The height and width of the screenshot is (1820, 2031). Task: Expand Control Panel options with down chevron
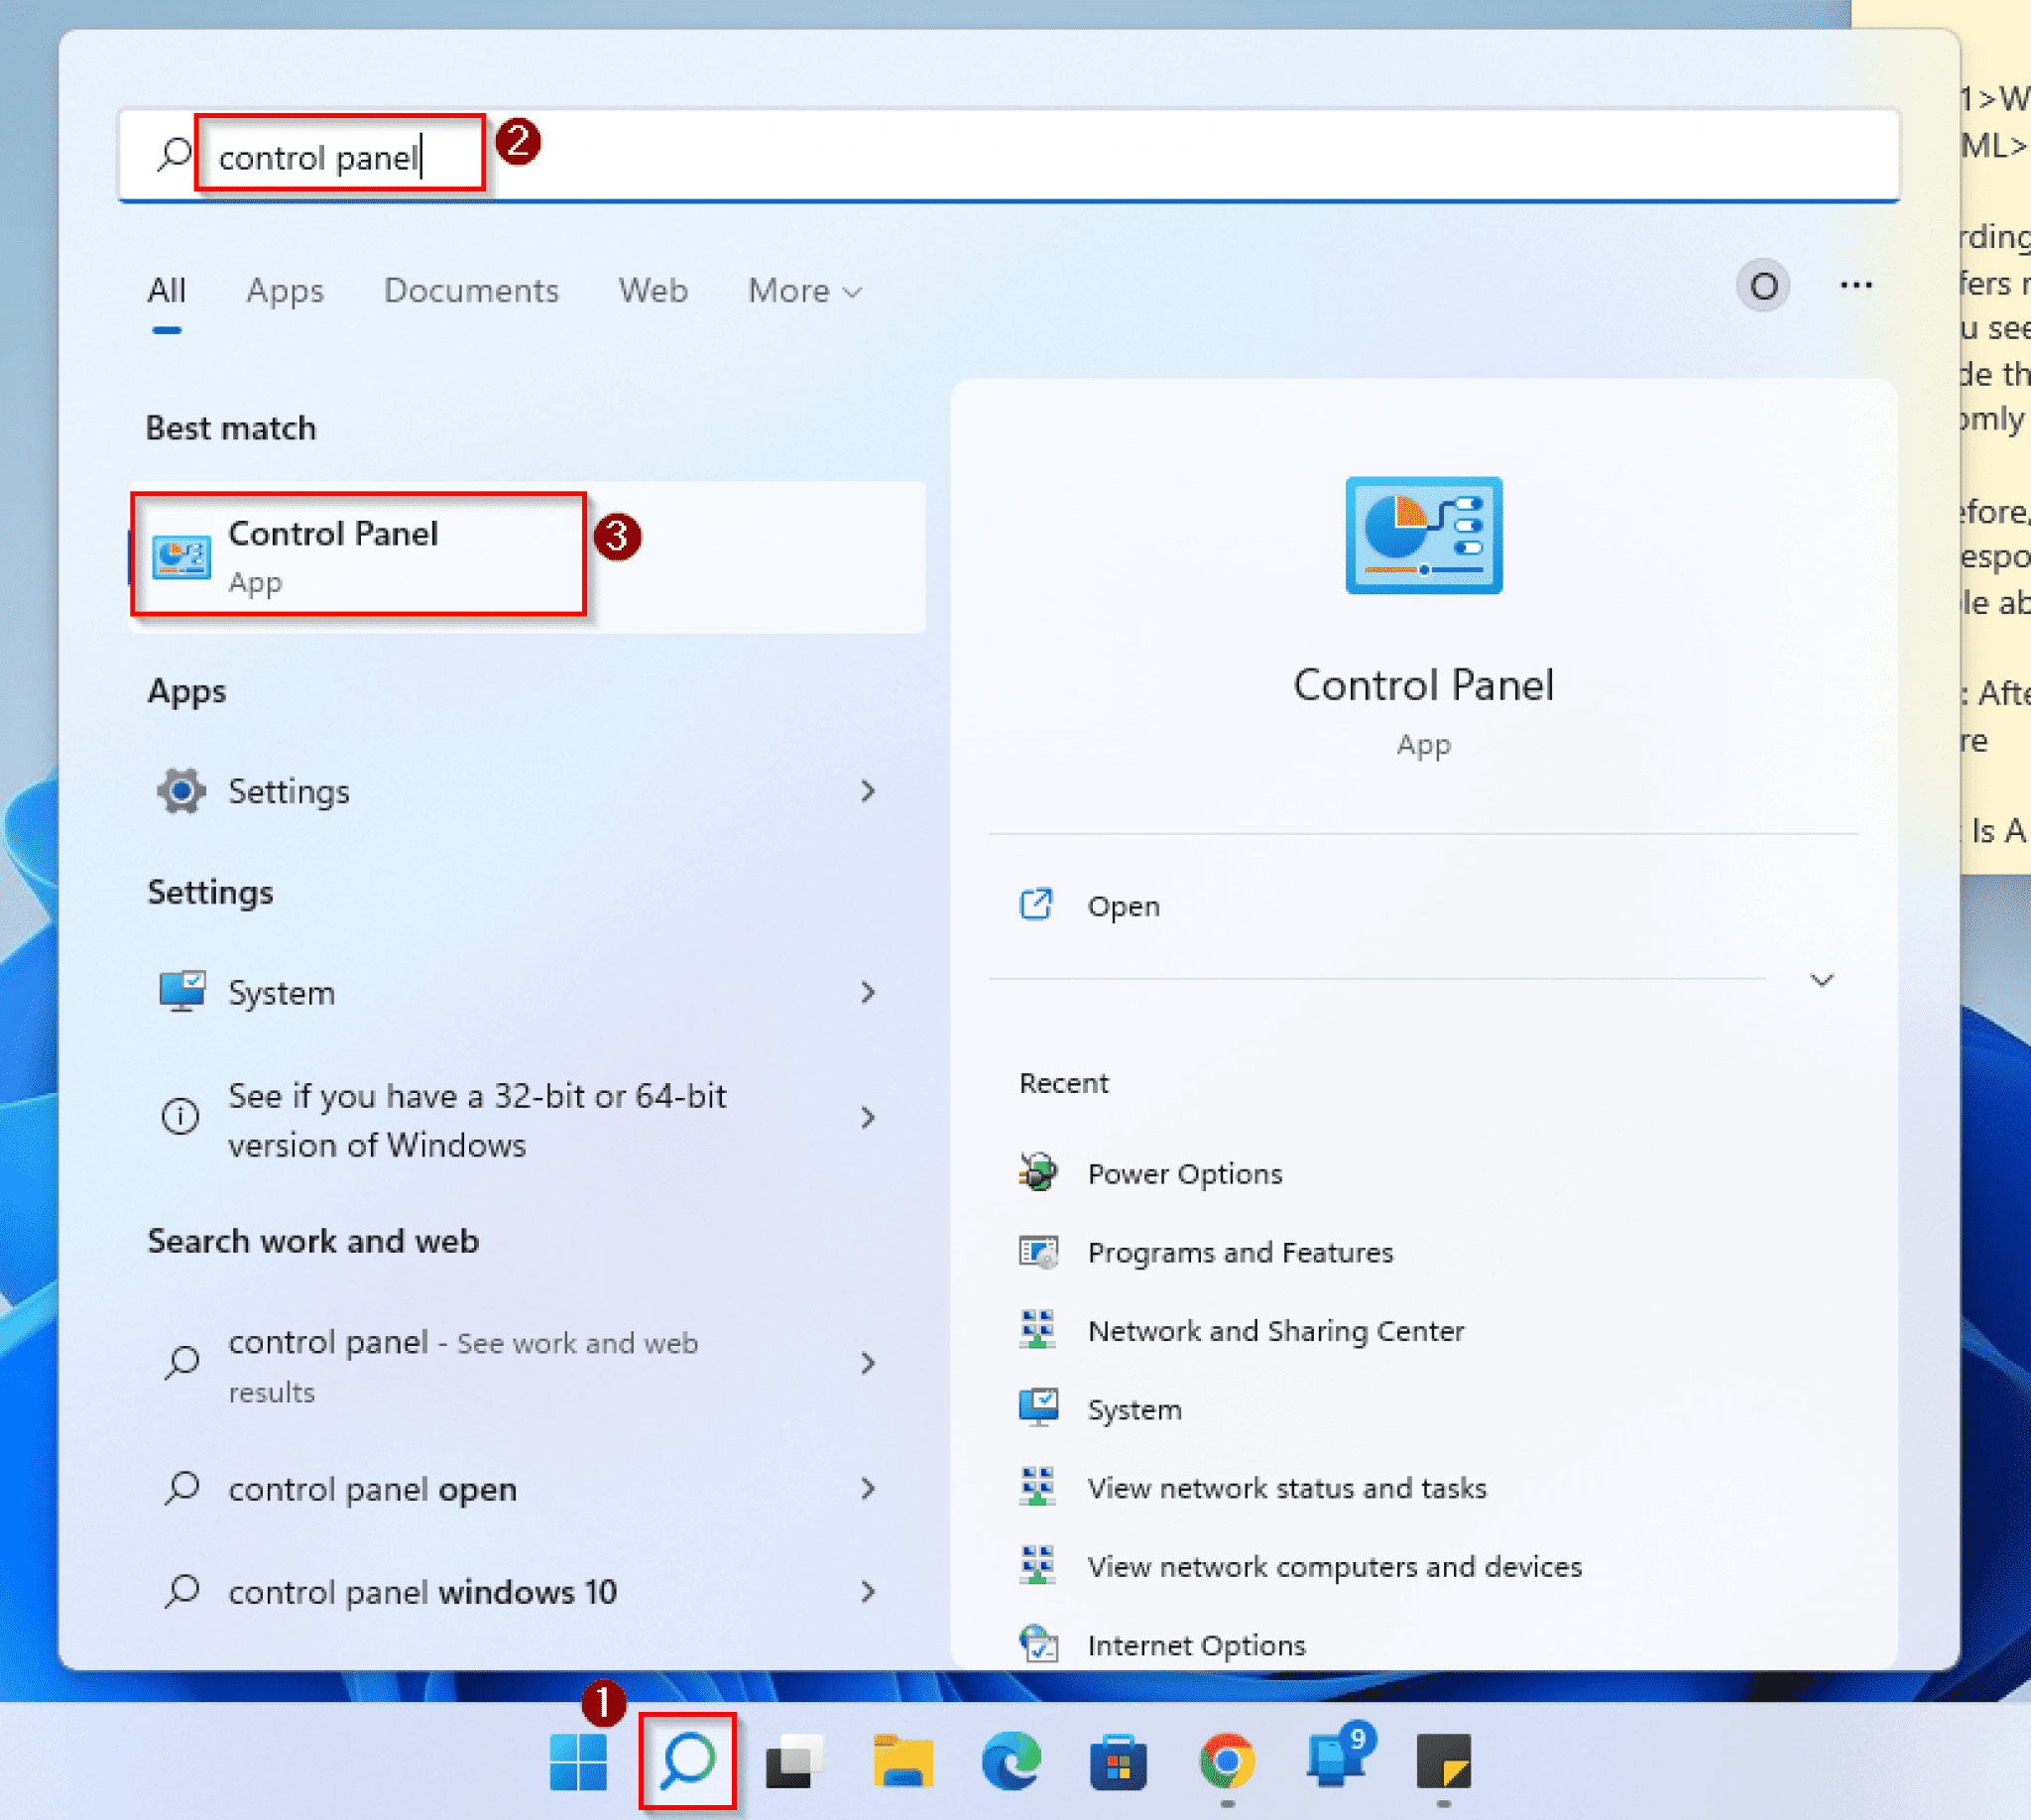coord(1822,980)
